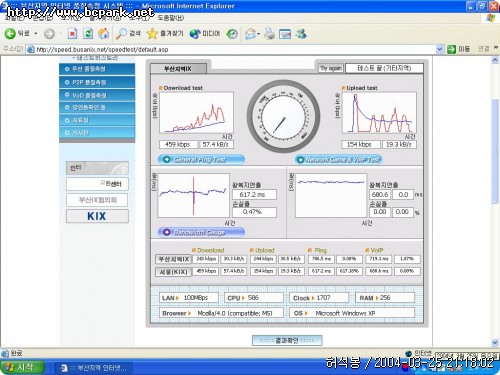Viewport: 500px width, 375px height.
Task: Select the 154 kbps upload value below graph
Action: click(x=361, y=144)
